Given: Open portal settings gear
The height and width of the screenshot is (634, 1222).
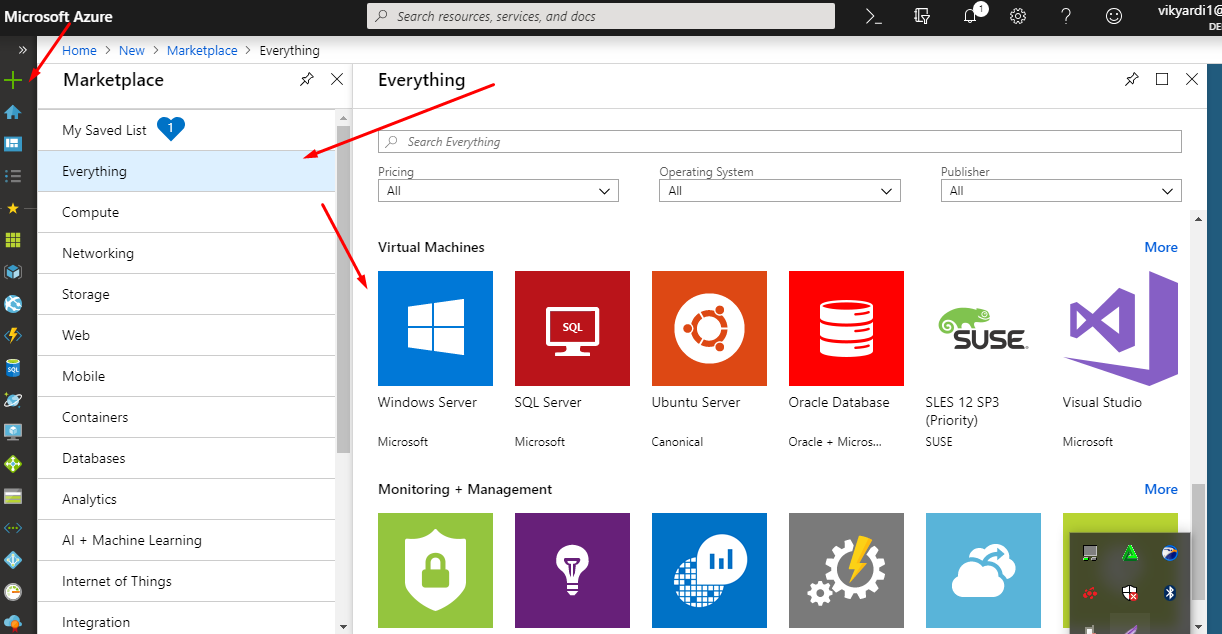Looking at the screenshot, I should pyautogui.click(x=1018, y=16).
